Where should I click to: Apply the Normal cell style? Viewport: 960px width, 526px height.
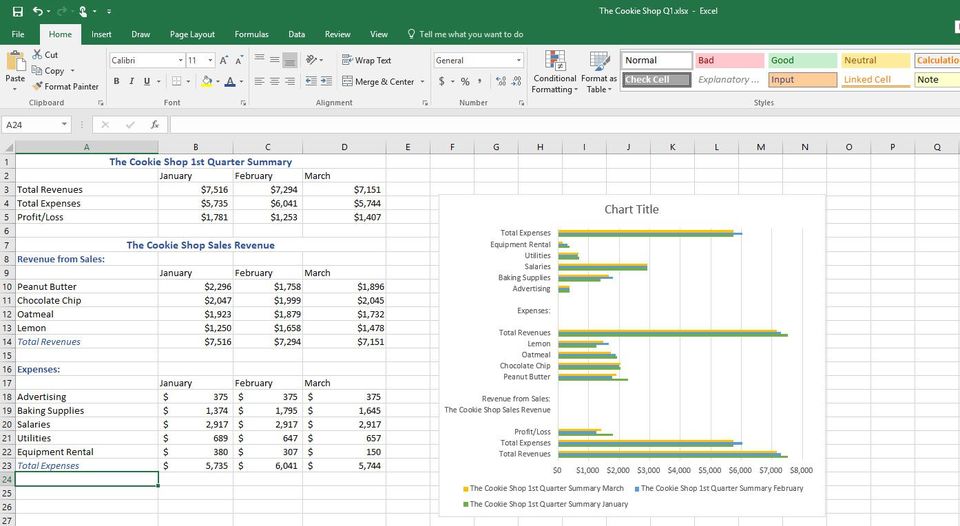tap(656, 60)
